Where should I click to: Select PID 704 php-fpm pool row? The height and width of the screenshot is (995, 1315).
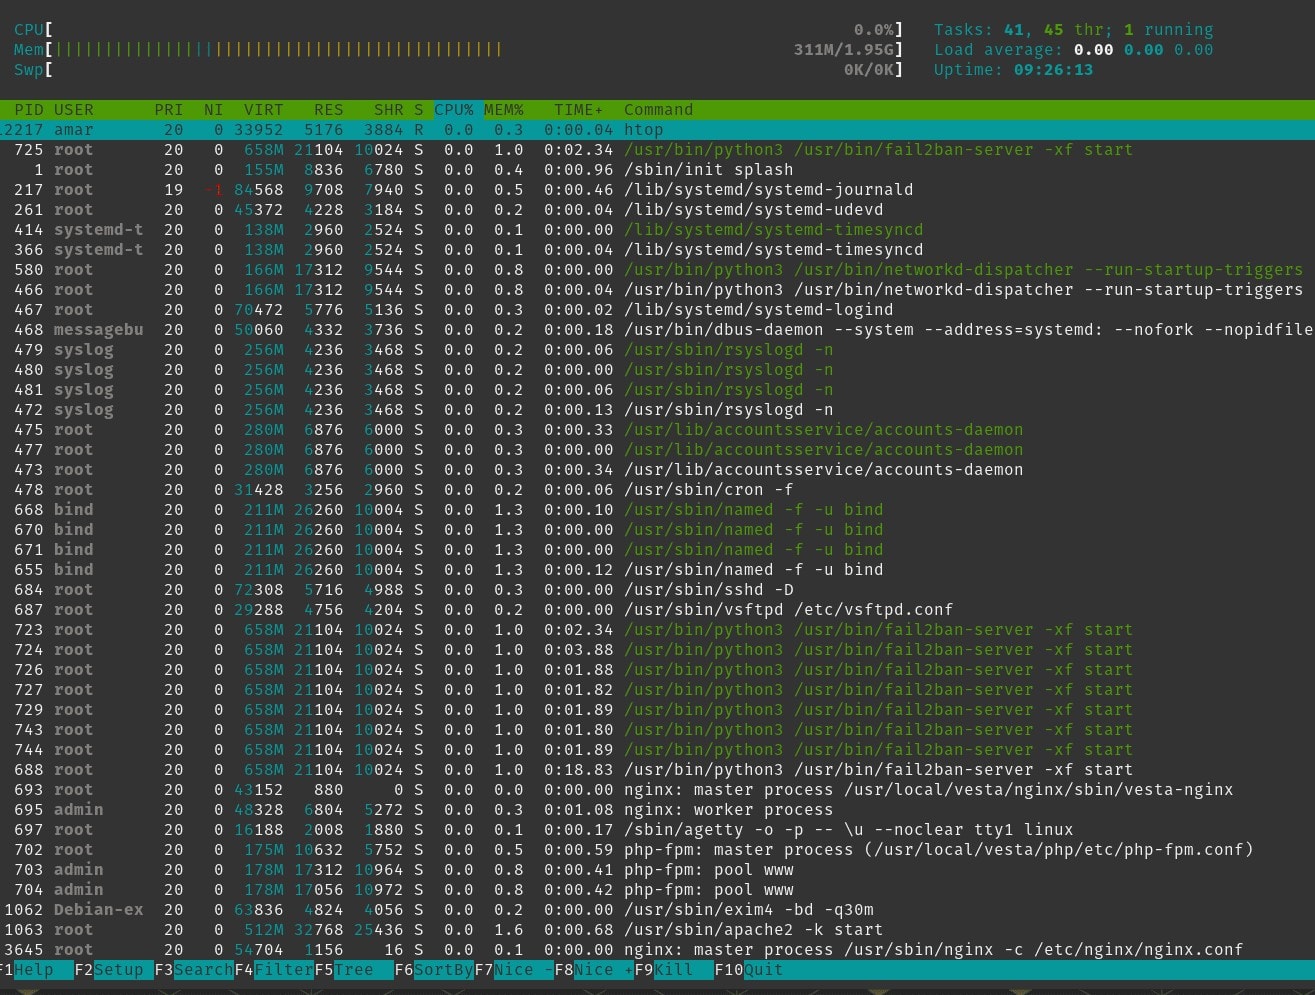click(x=657, y=890)
